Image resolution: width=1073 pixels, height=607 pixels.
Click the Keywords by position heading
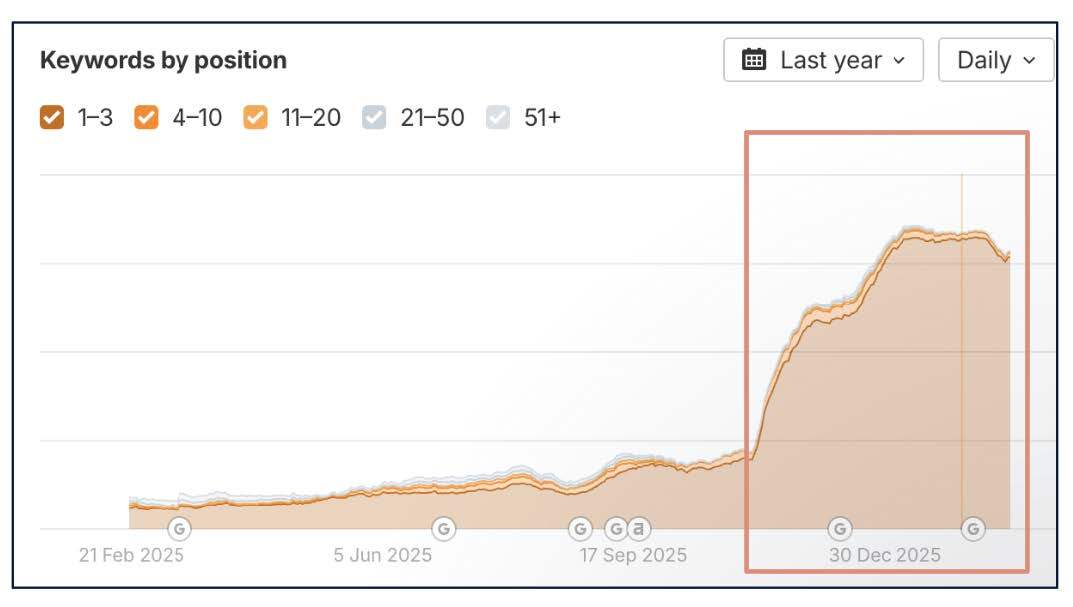coord(163,60)
